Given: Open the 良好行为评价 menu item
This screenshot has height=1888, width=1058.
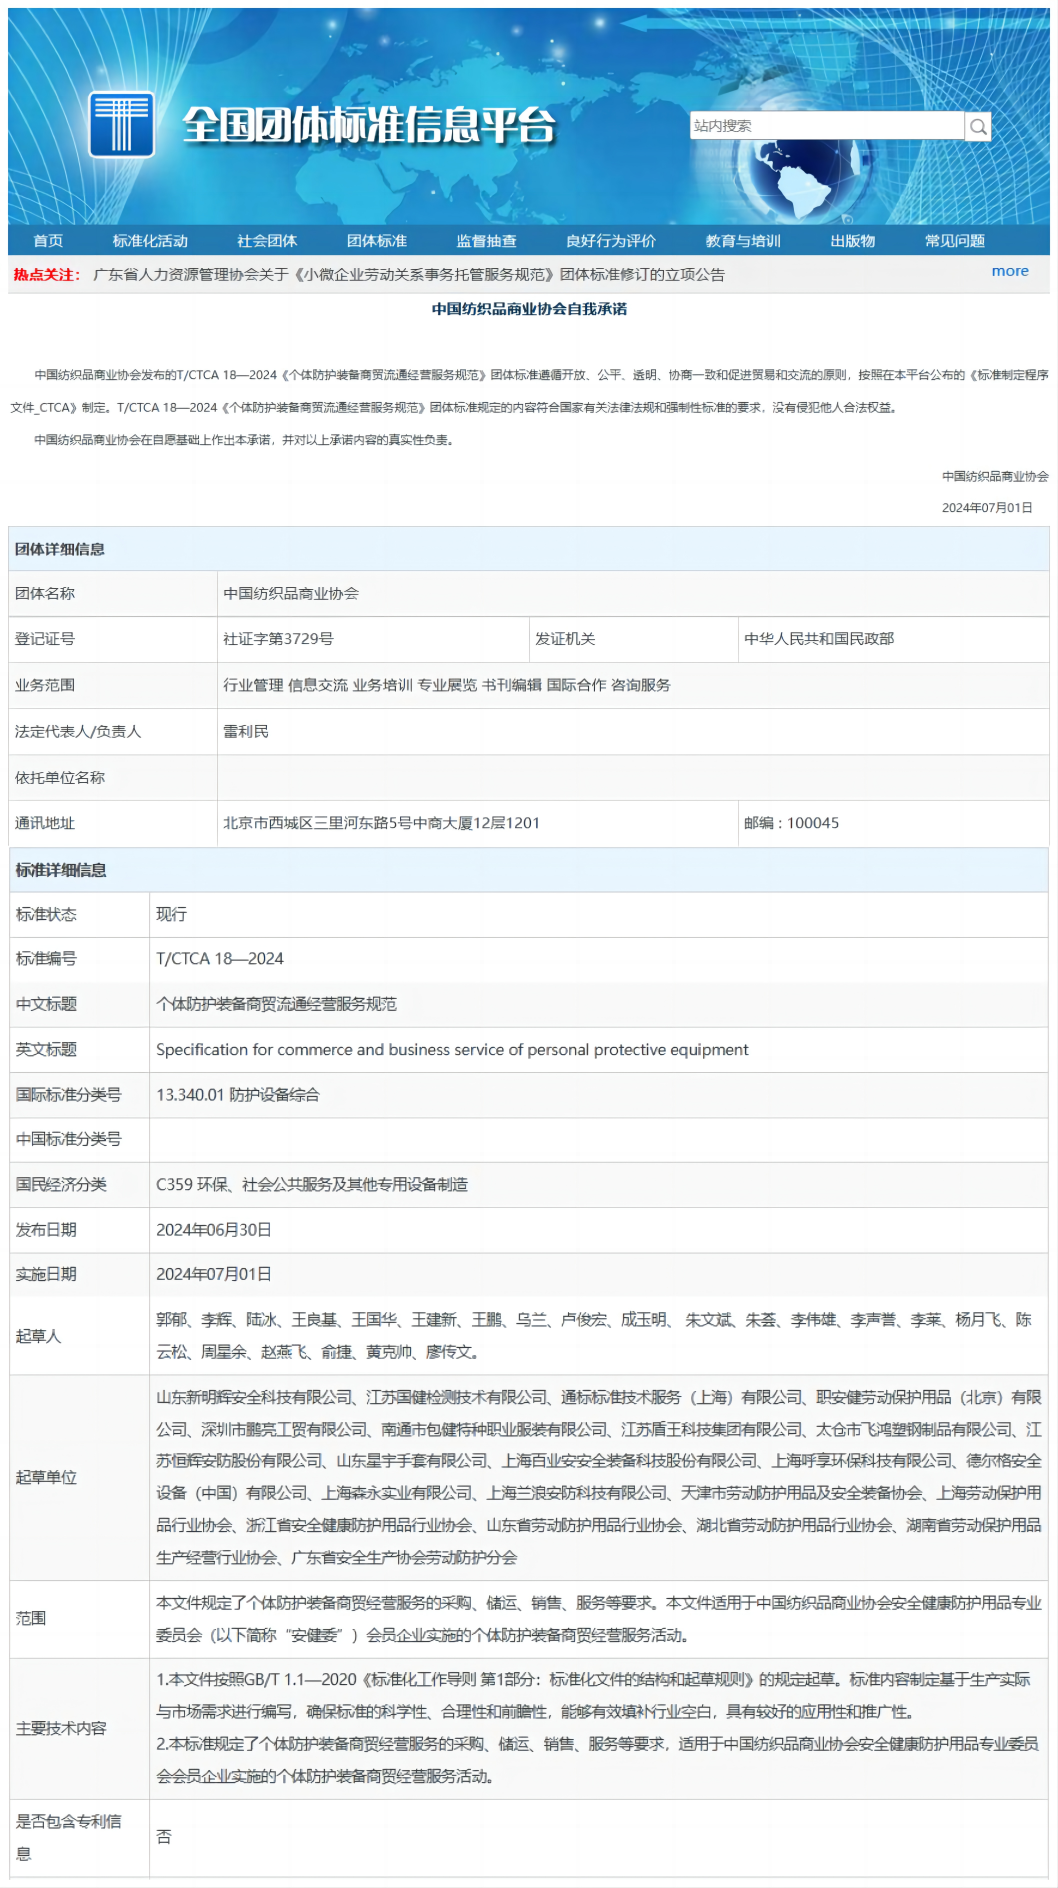Looking at the screenshot, I should (x=611, y=241).
